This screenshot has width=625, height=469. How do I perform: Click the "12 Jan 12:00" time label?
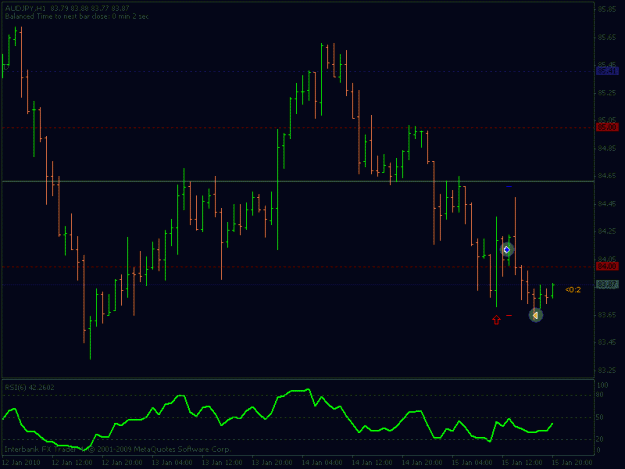coord(72,462)
